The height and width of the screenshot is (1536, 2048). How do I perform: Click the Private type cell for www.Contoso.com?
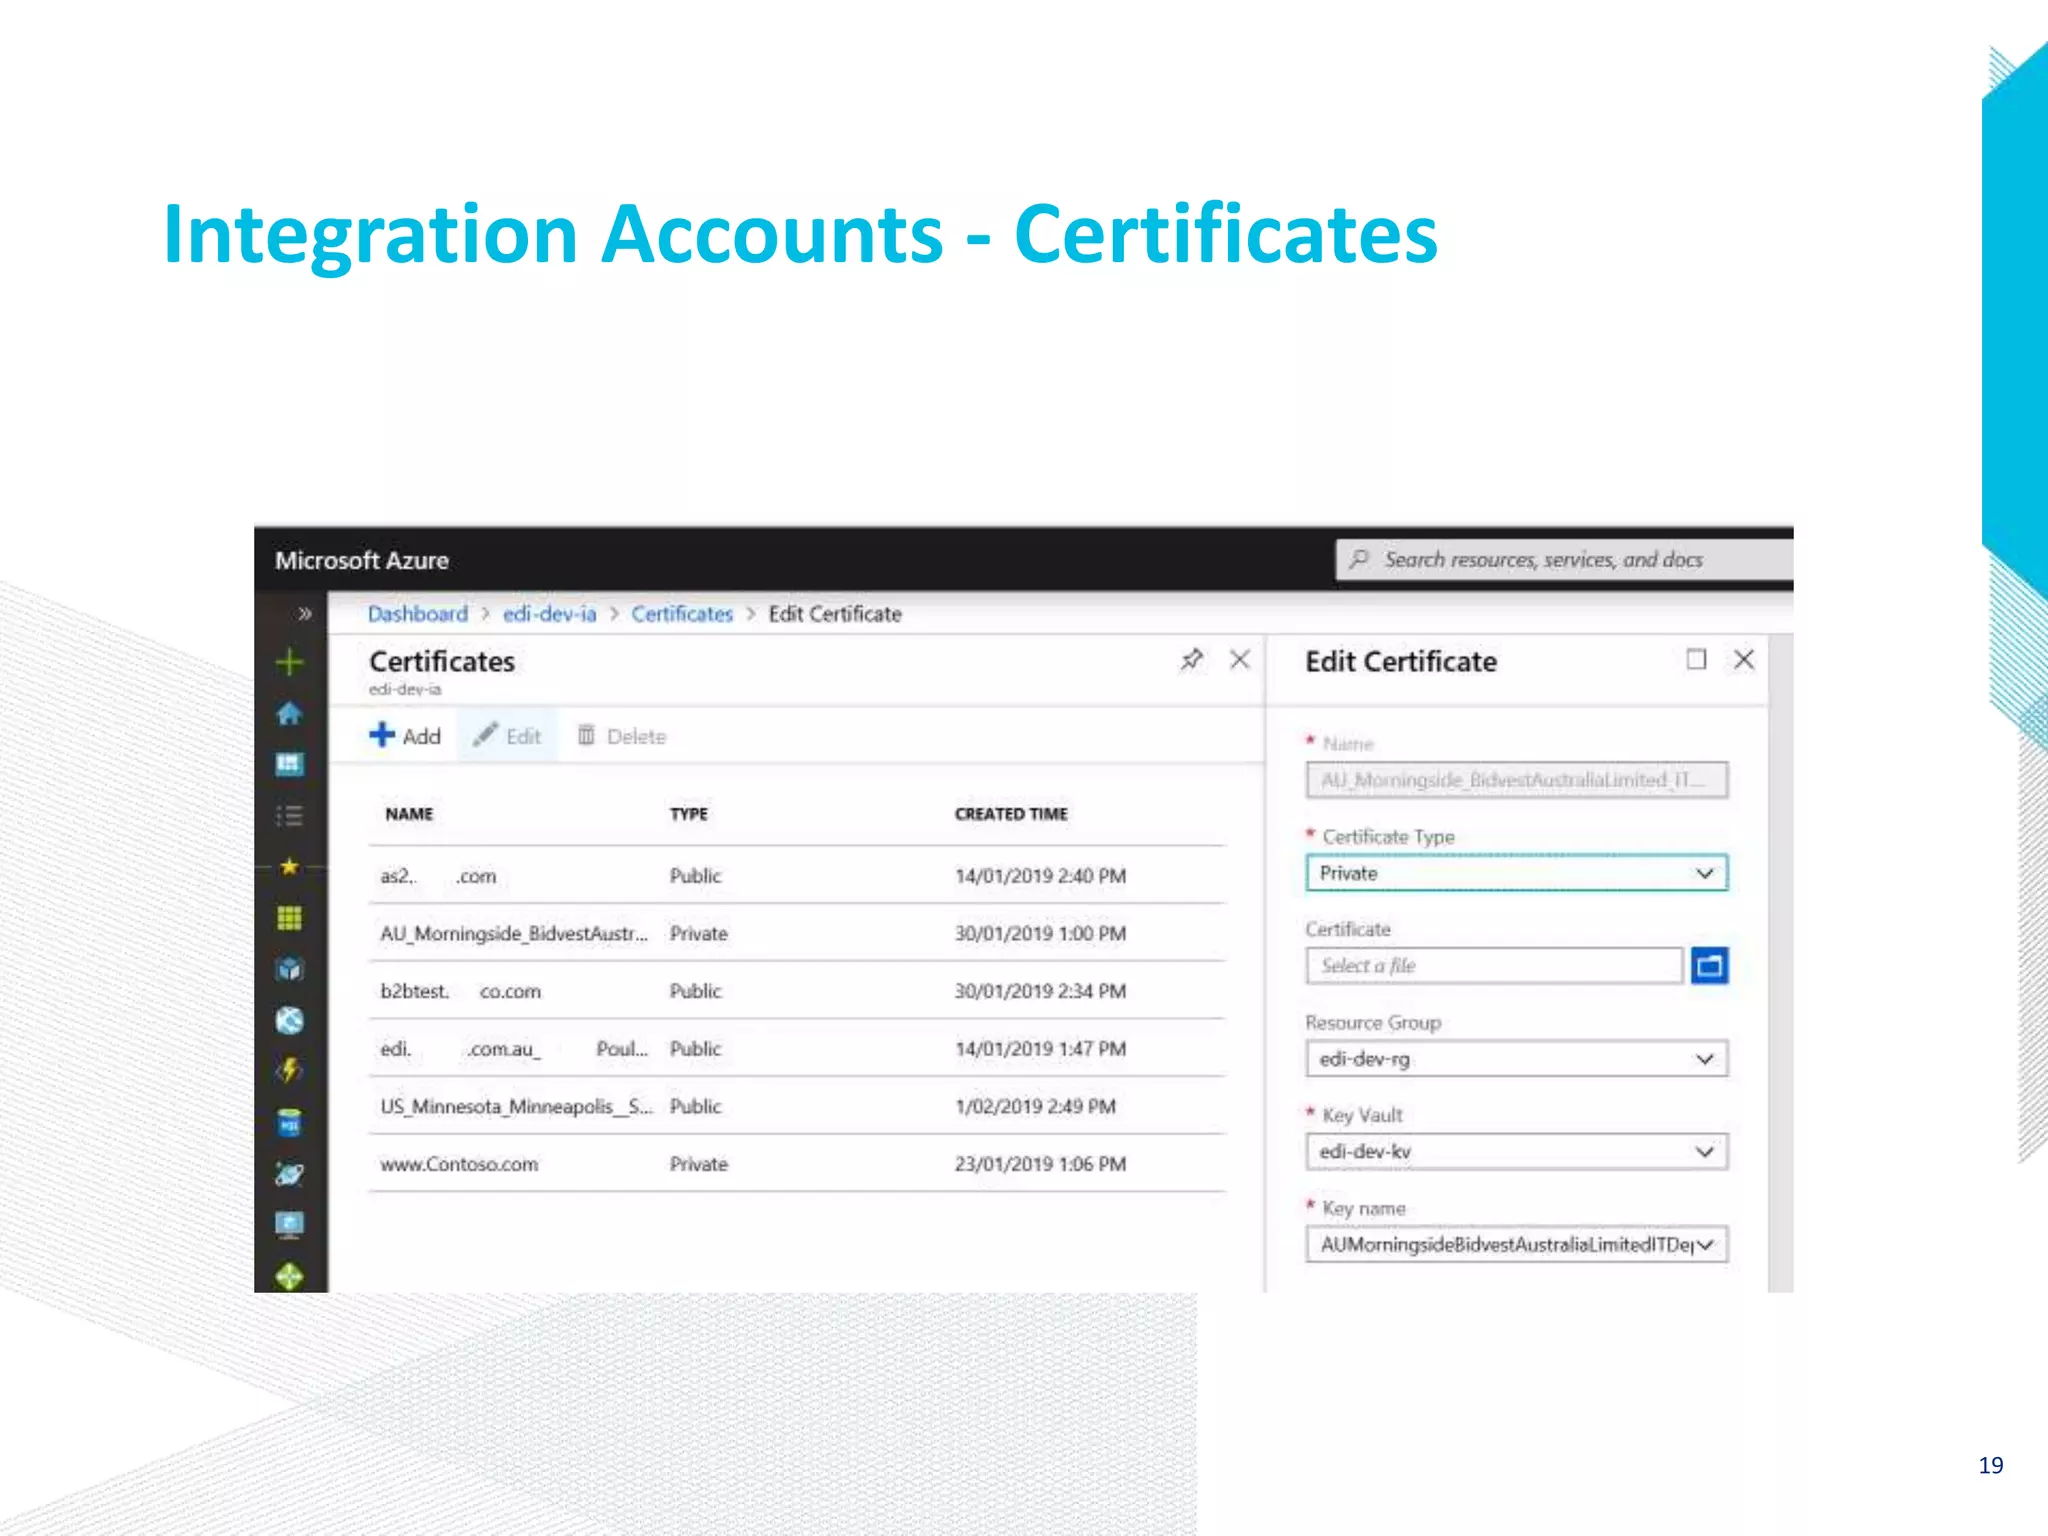tap(699, 1164)
